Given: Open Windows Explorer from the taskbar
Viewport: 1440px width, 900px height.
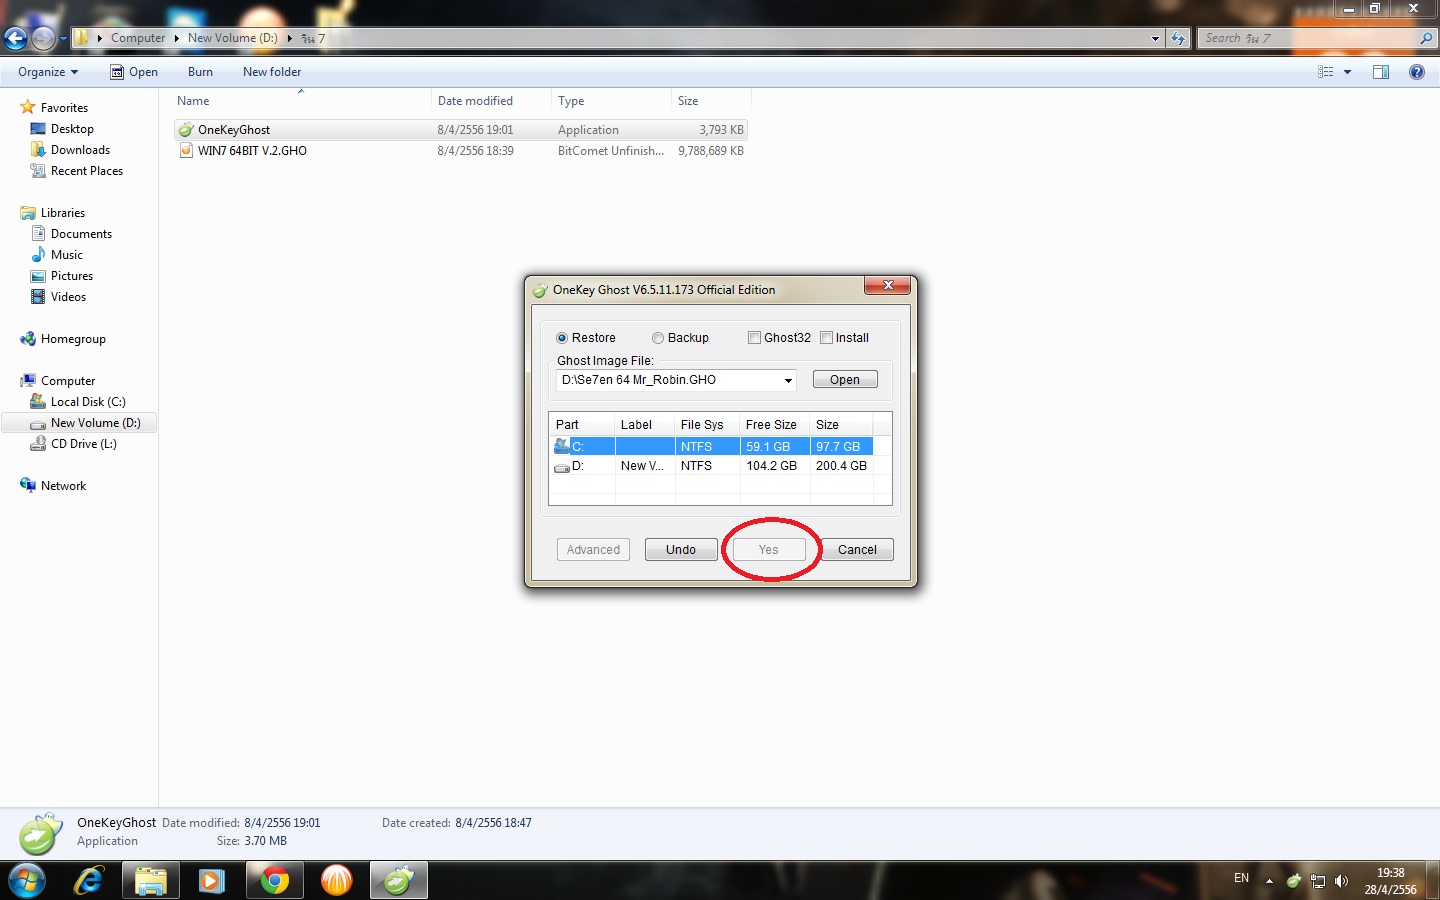Looking at the screenshot, I should 151,881.
